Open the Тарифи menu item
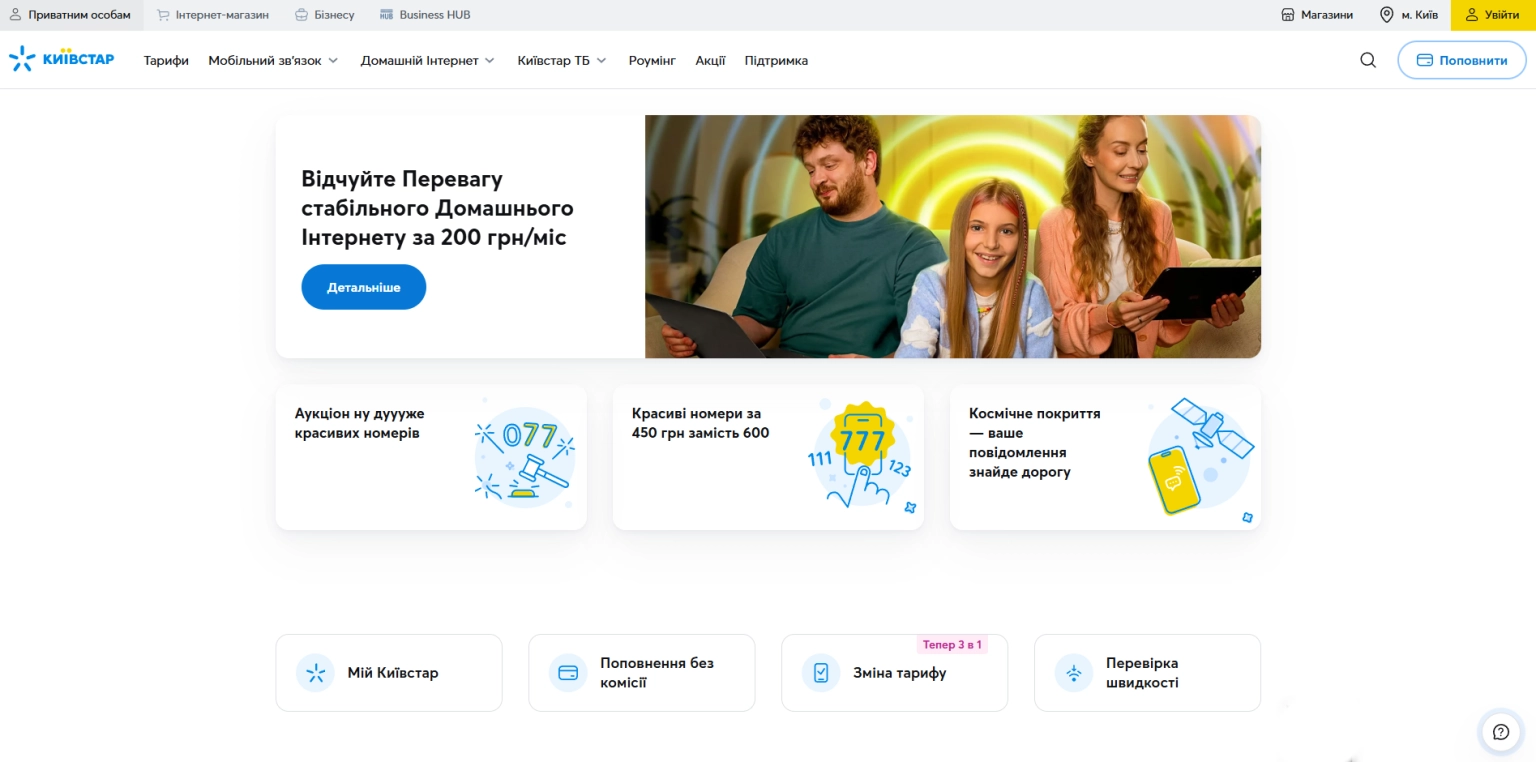 coord(166,61)
